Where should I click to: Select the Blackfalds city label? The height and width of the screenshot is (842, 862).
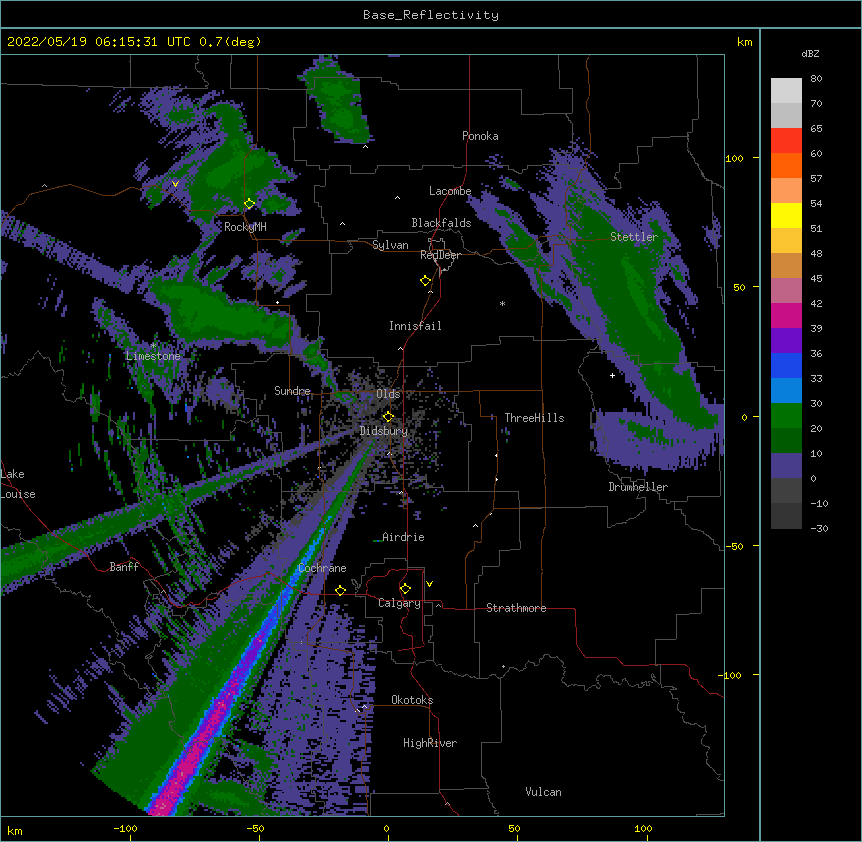coord(441,223)
